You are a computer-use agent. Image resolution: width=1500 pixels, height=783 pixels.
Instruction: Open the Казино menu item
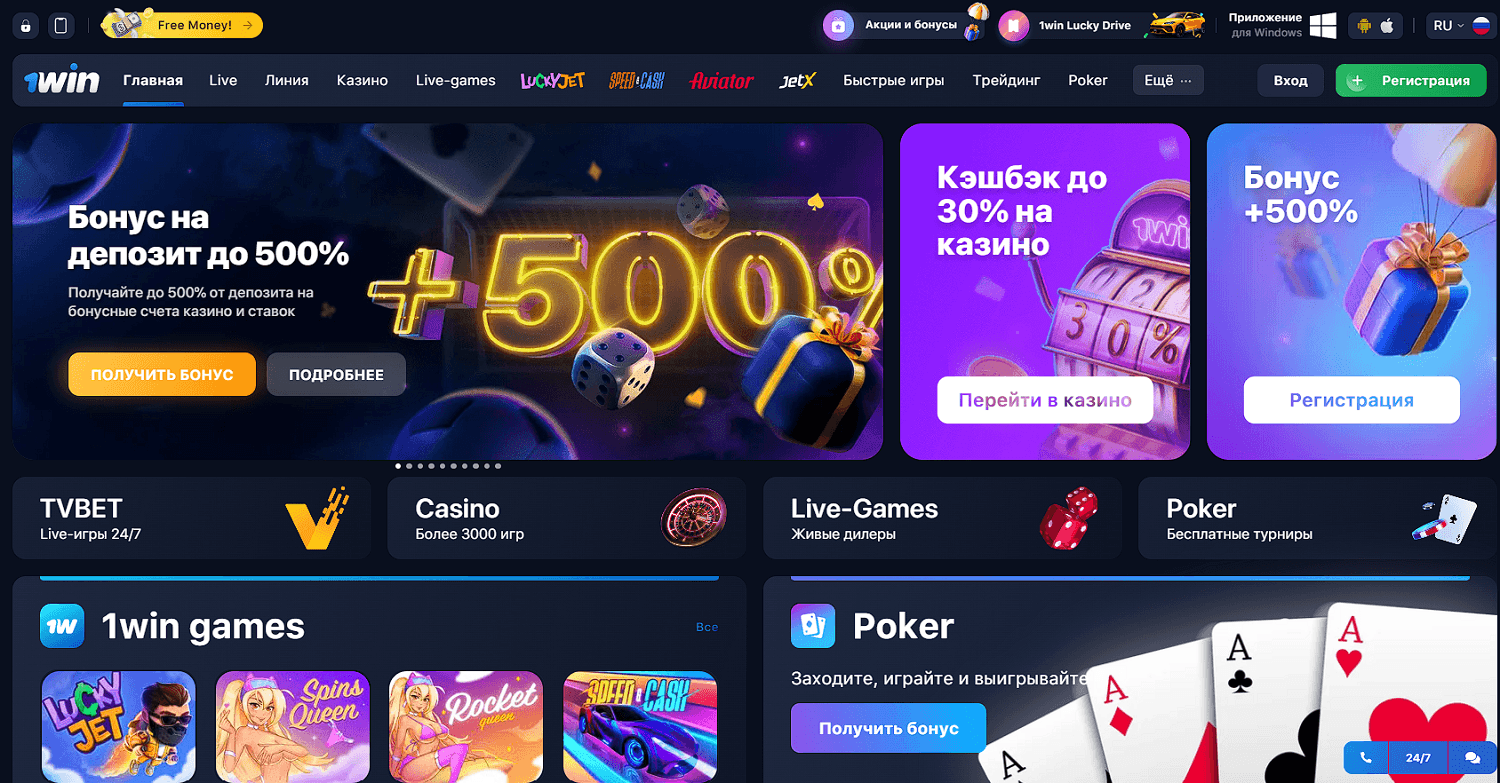(362, 80)
